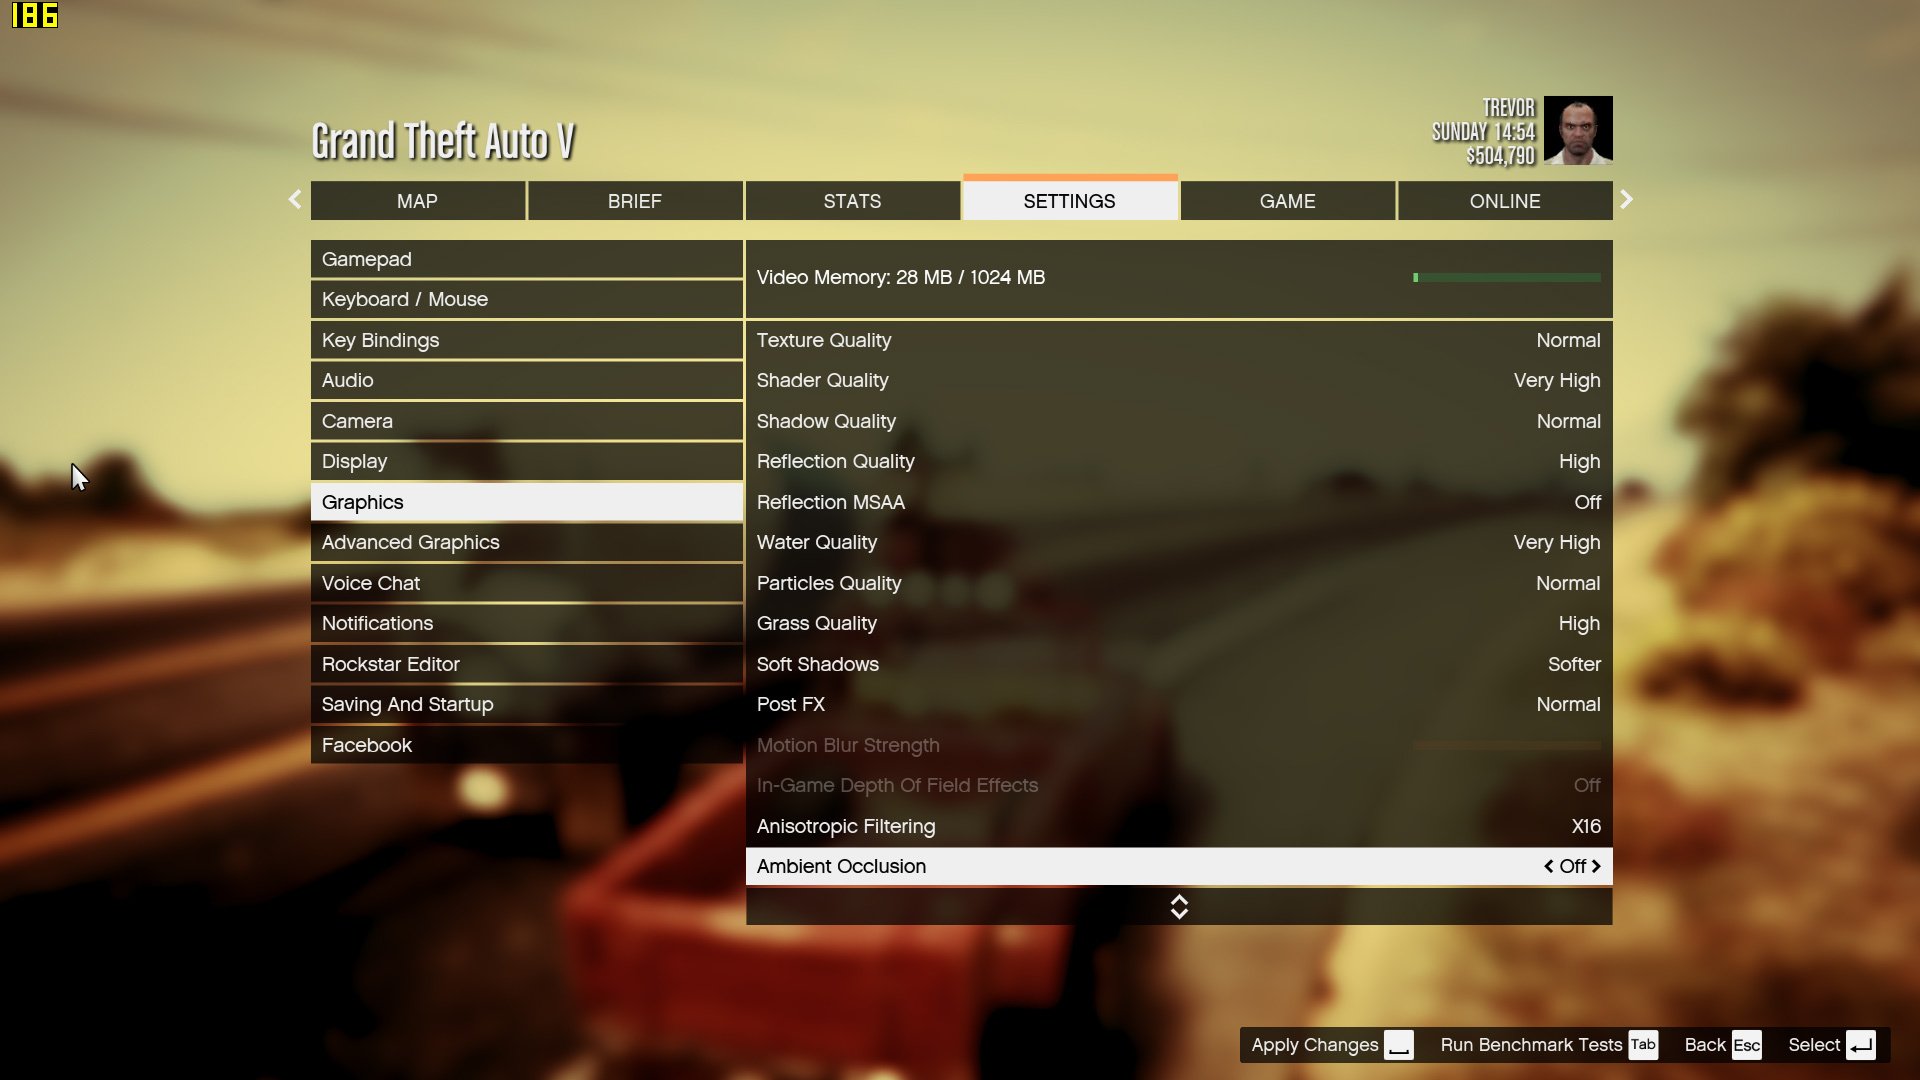Open Advanced Graphics settings menu
Image resolution: width=1920 pixels, height=1080 pixels.
pyautogui.click(x=410, y=542)
